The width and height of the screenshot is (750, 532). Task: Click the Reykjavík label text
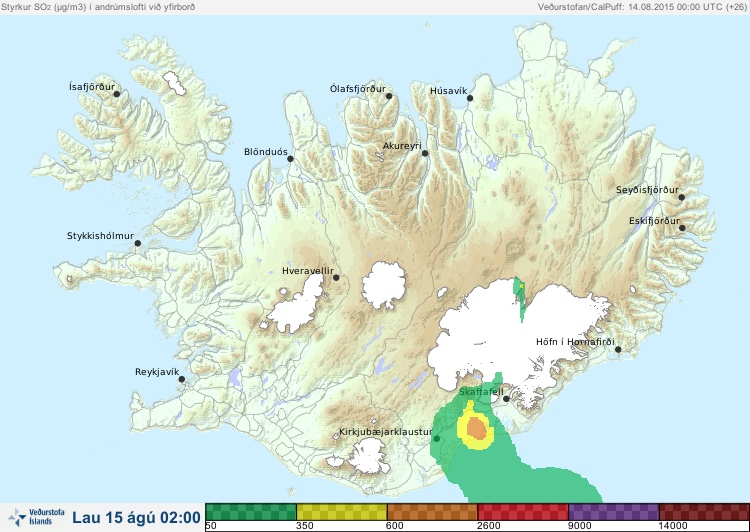(x=157, y=372)
